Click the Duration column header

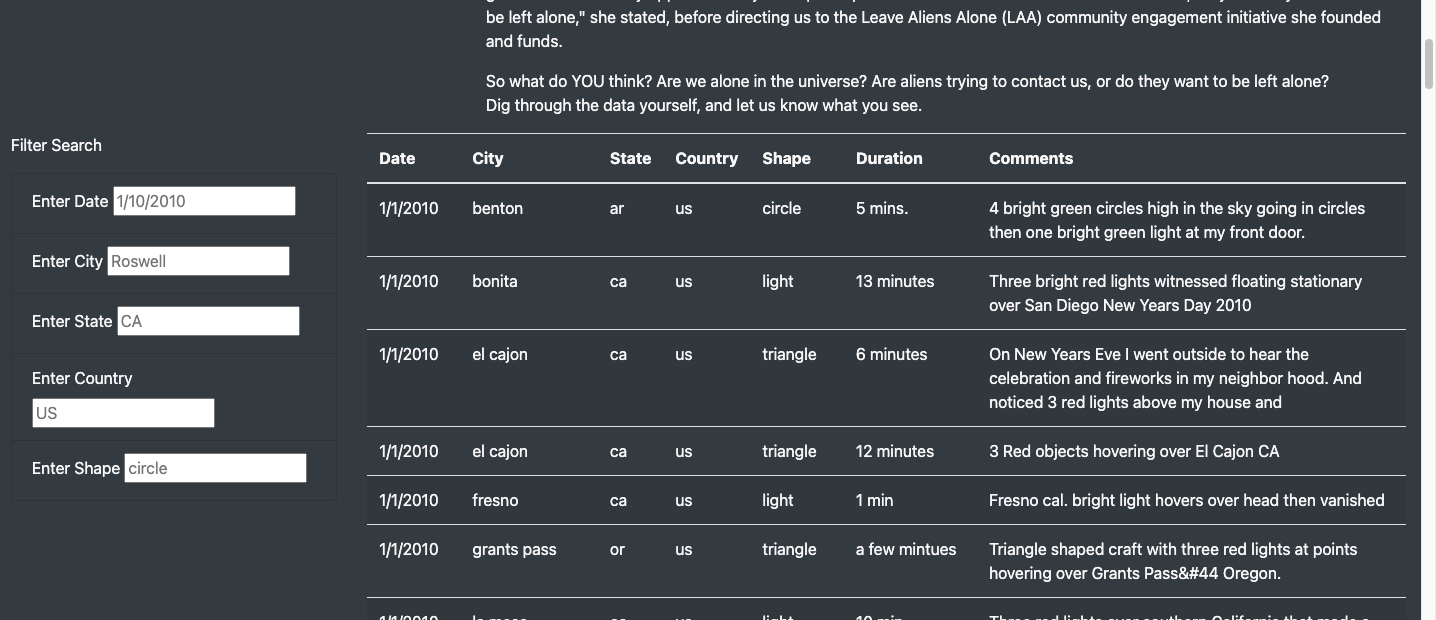click(x=889, y=158)
